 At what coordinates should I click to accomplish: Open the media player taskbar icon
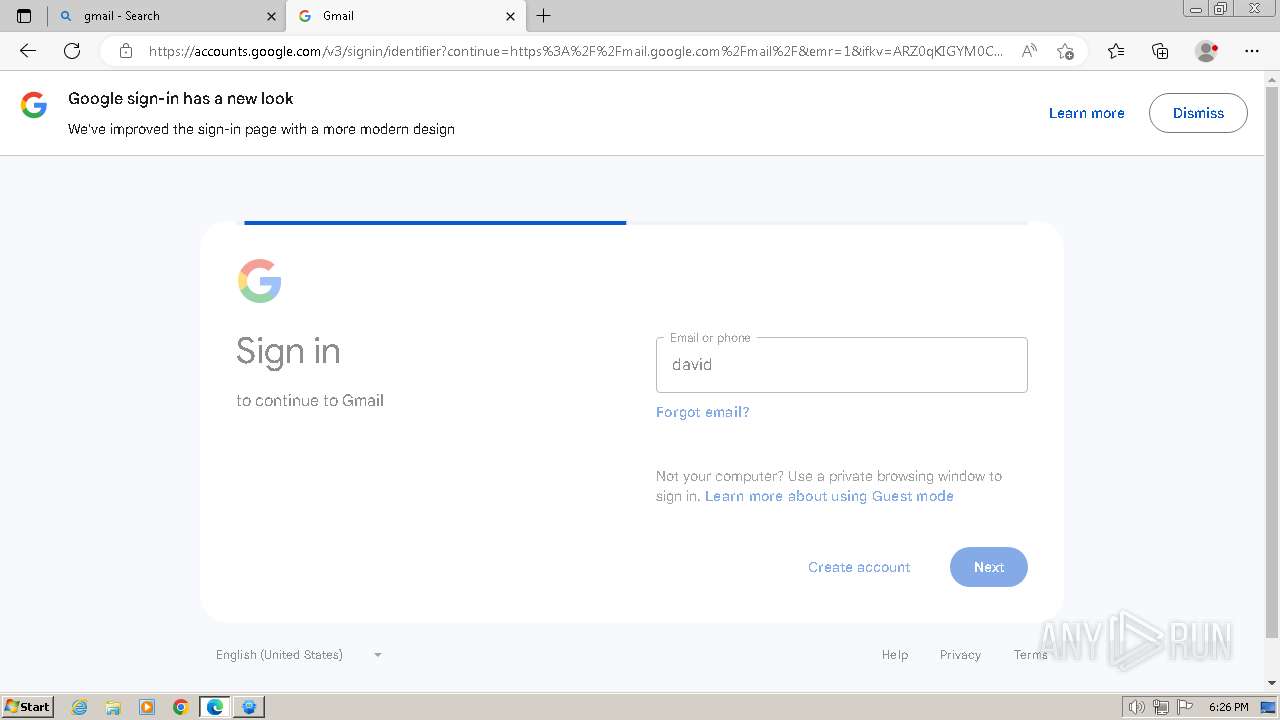tap(147, 707)
